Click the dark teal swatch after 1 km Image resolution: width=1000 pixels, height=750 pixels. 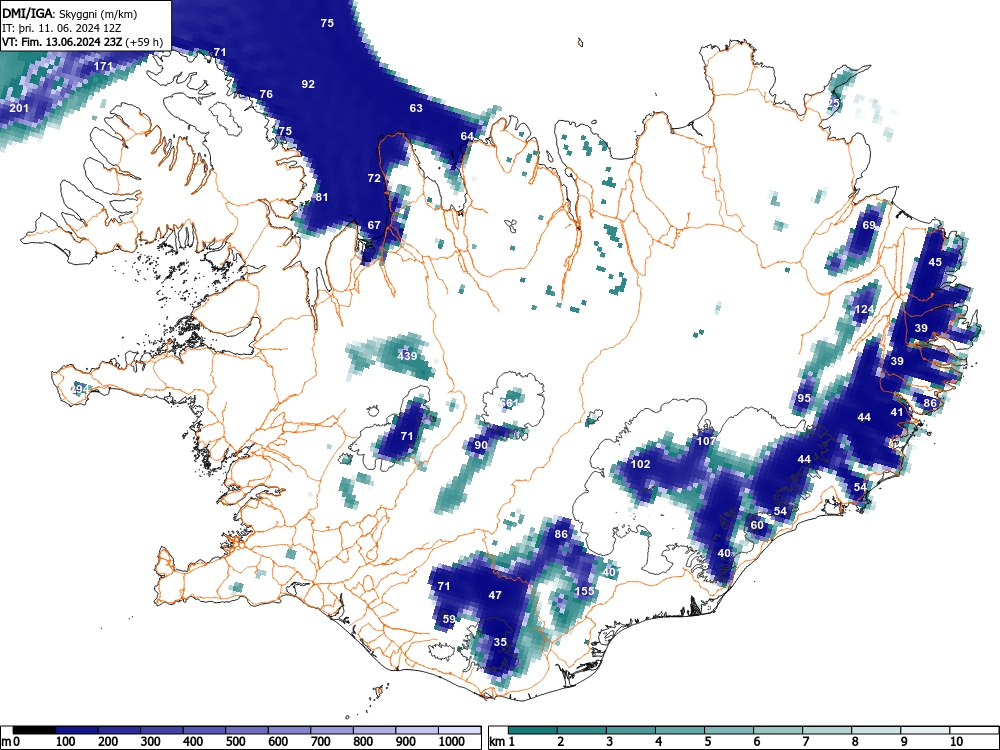click(533, 730)
